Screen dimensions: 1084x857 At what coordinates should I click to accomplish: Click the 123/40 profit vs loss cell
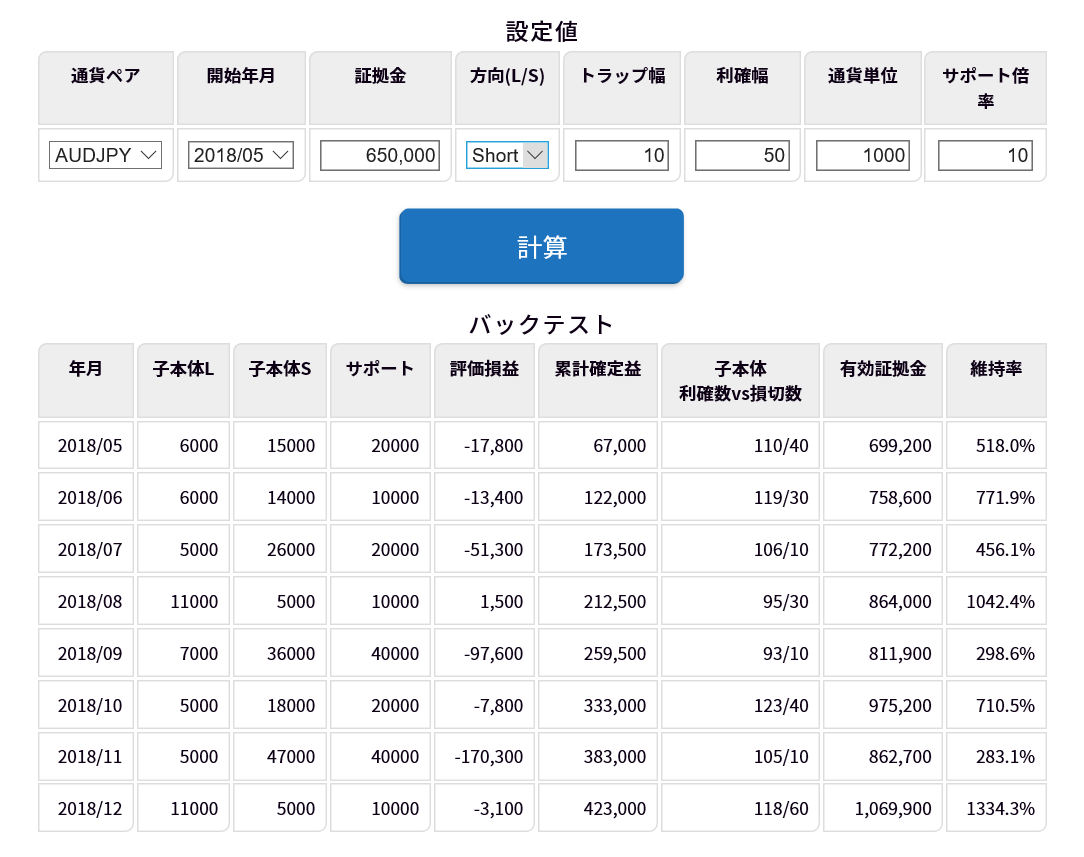[740, 705]
